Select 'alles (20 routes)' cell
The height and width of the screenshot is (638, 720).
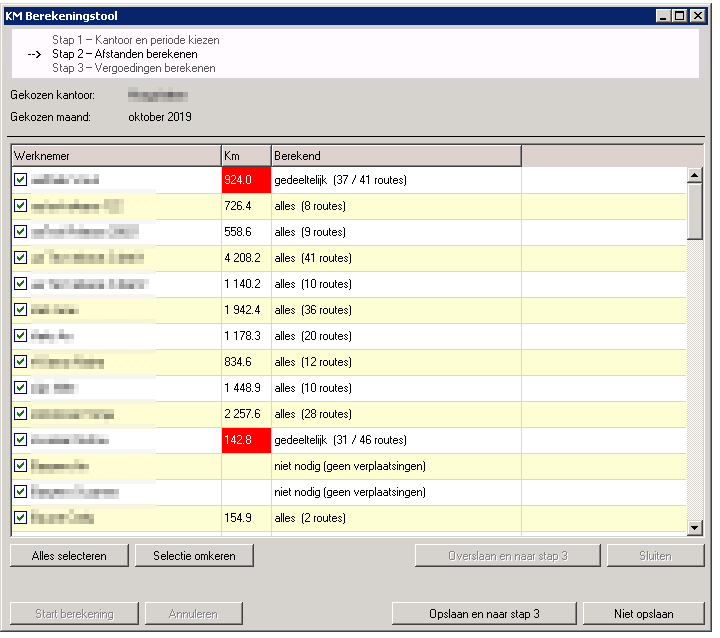(x=396, y=336)
